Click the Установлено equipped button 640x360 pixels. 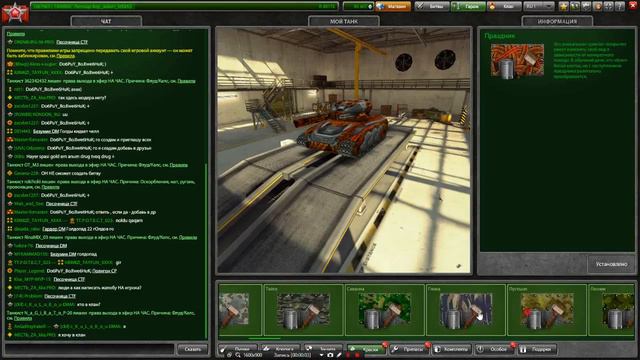point(611,264)
